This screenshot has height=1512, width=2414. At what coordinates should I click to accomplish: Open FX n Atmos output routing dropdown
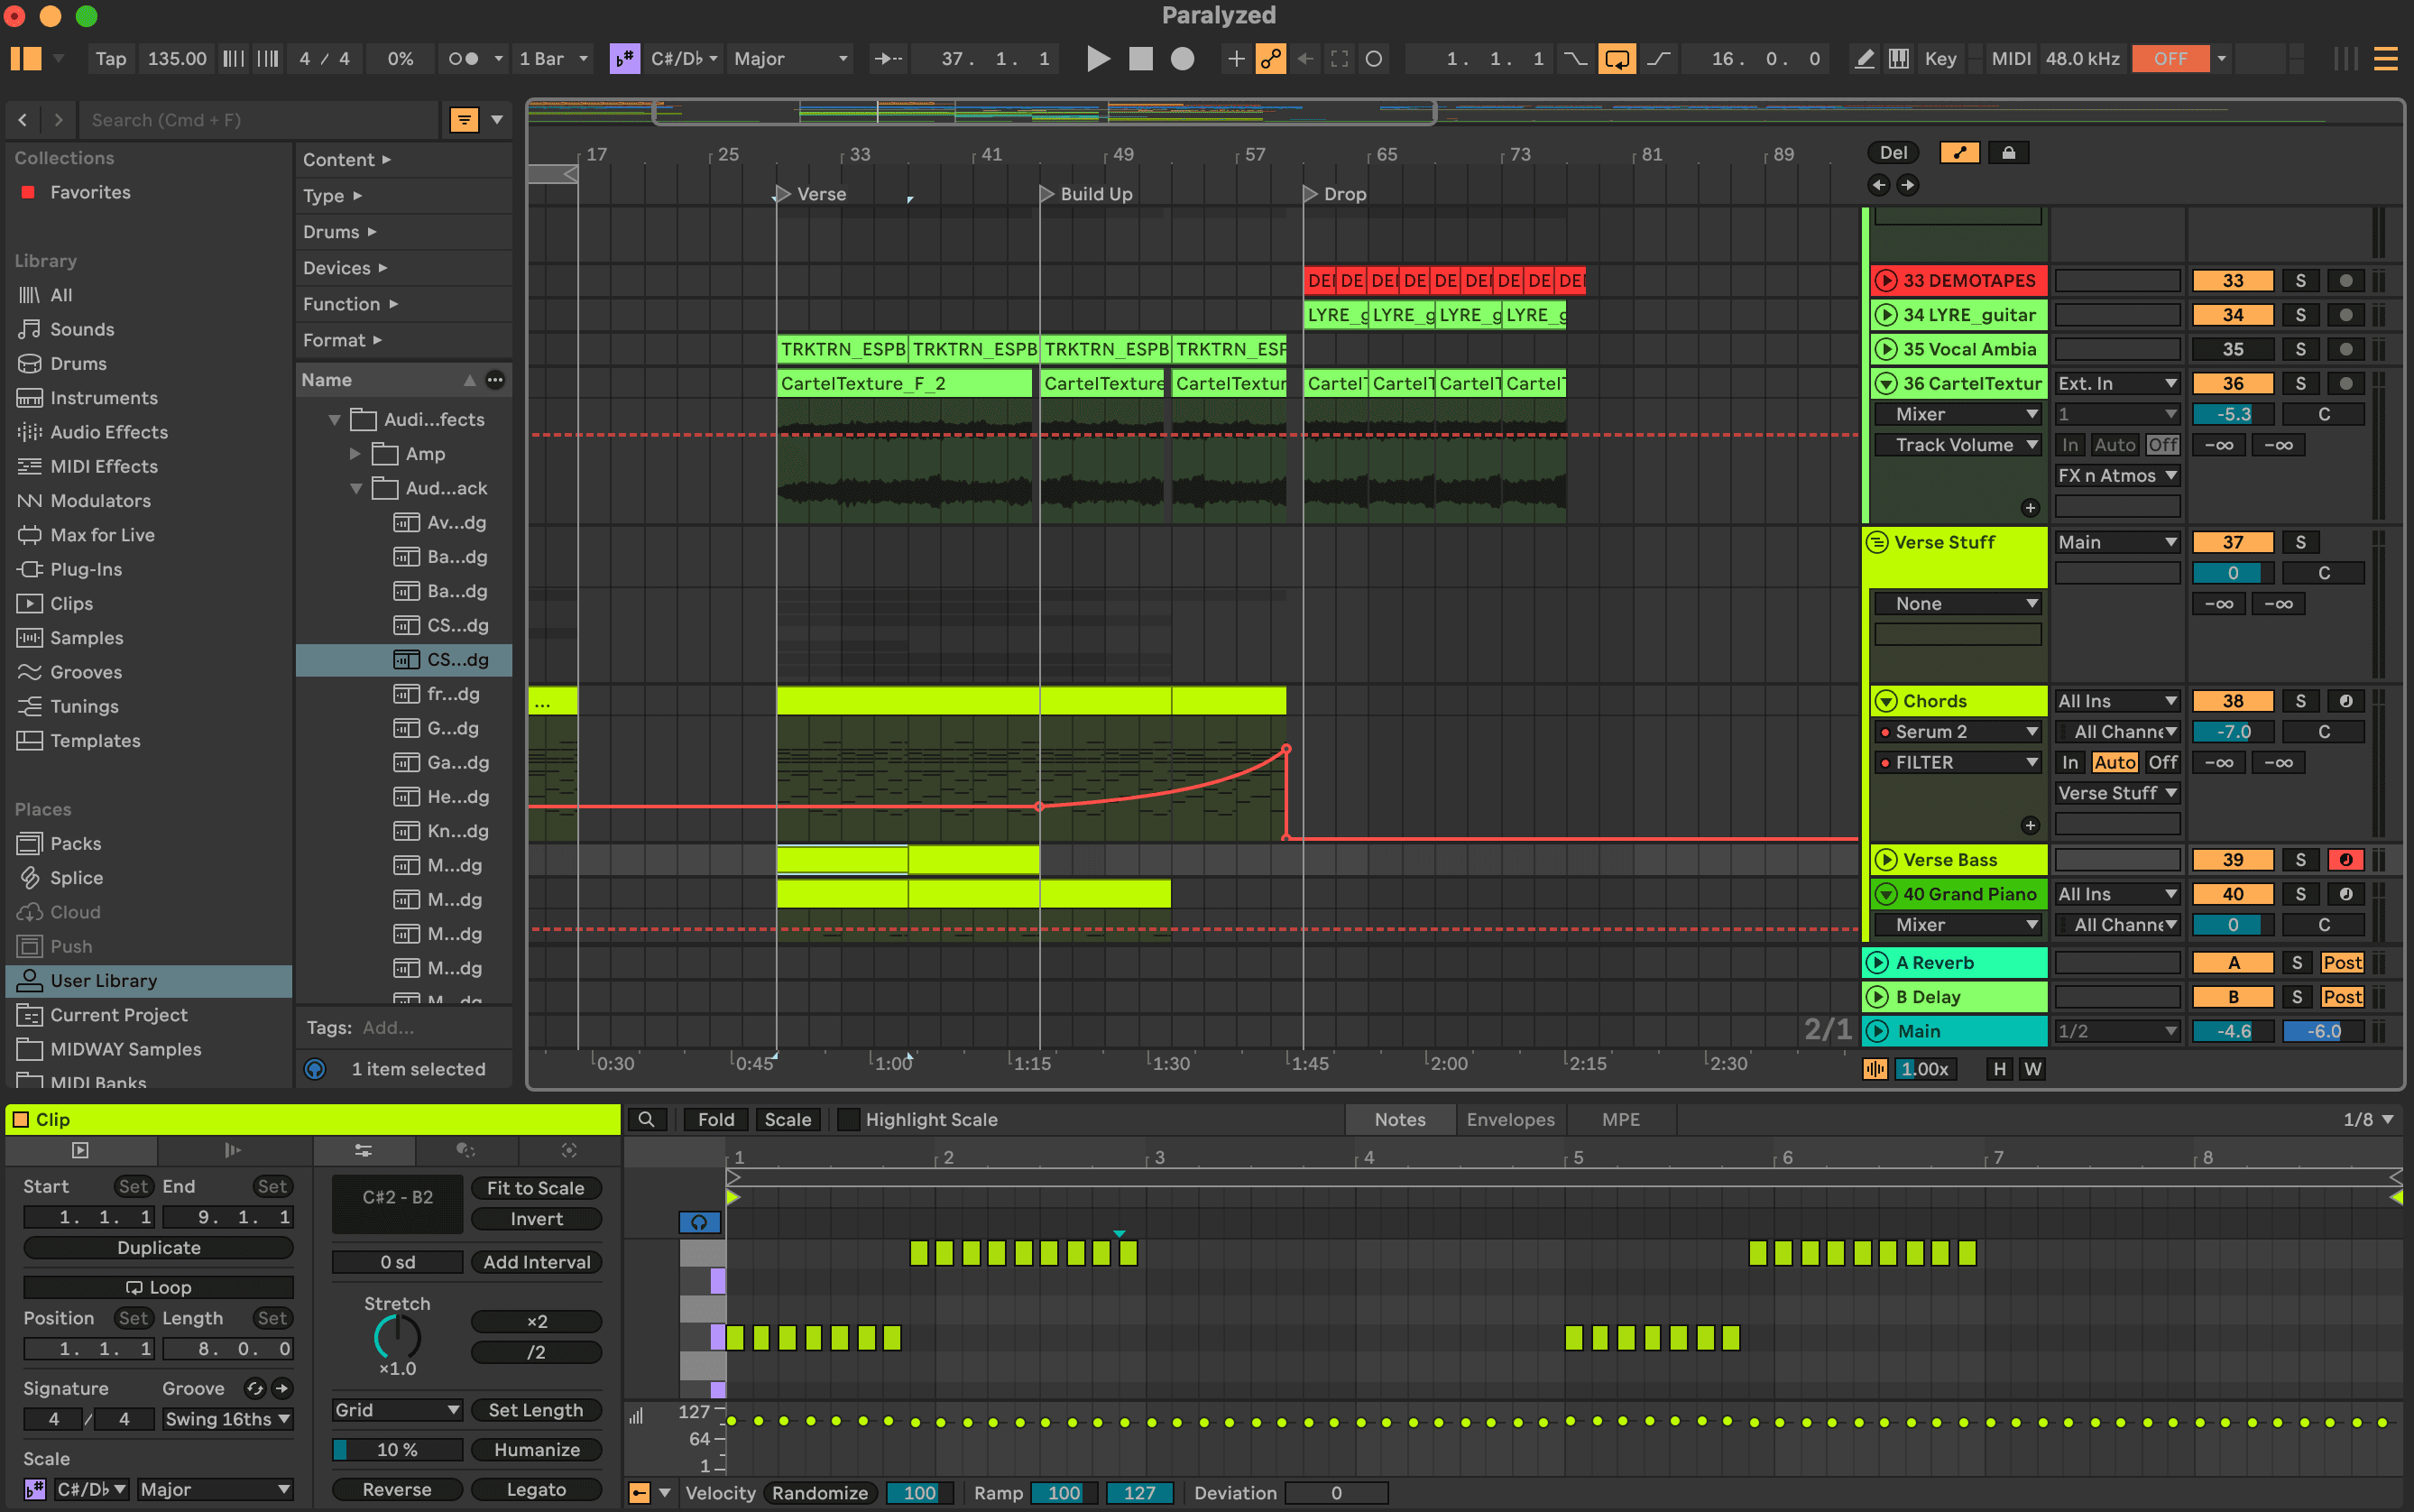[2116, 476]
